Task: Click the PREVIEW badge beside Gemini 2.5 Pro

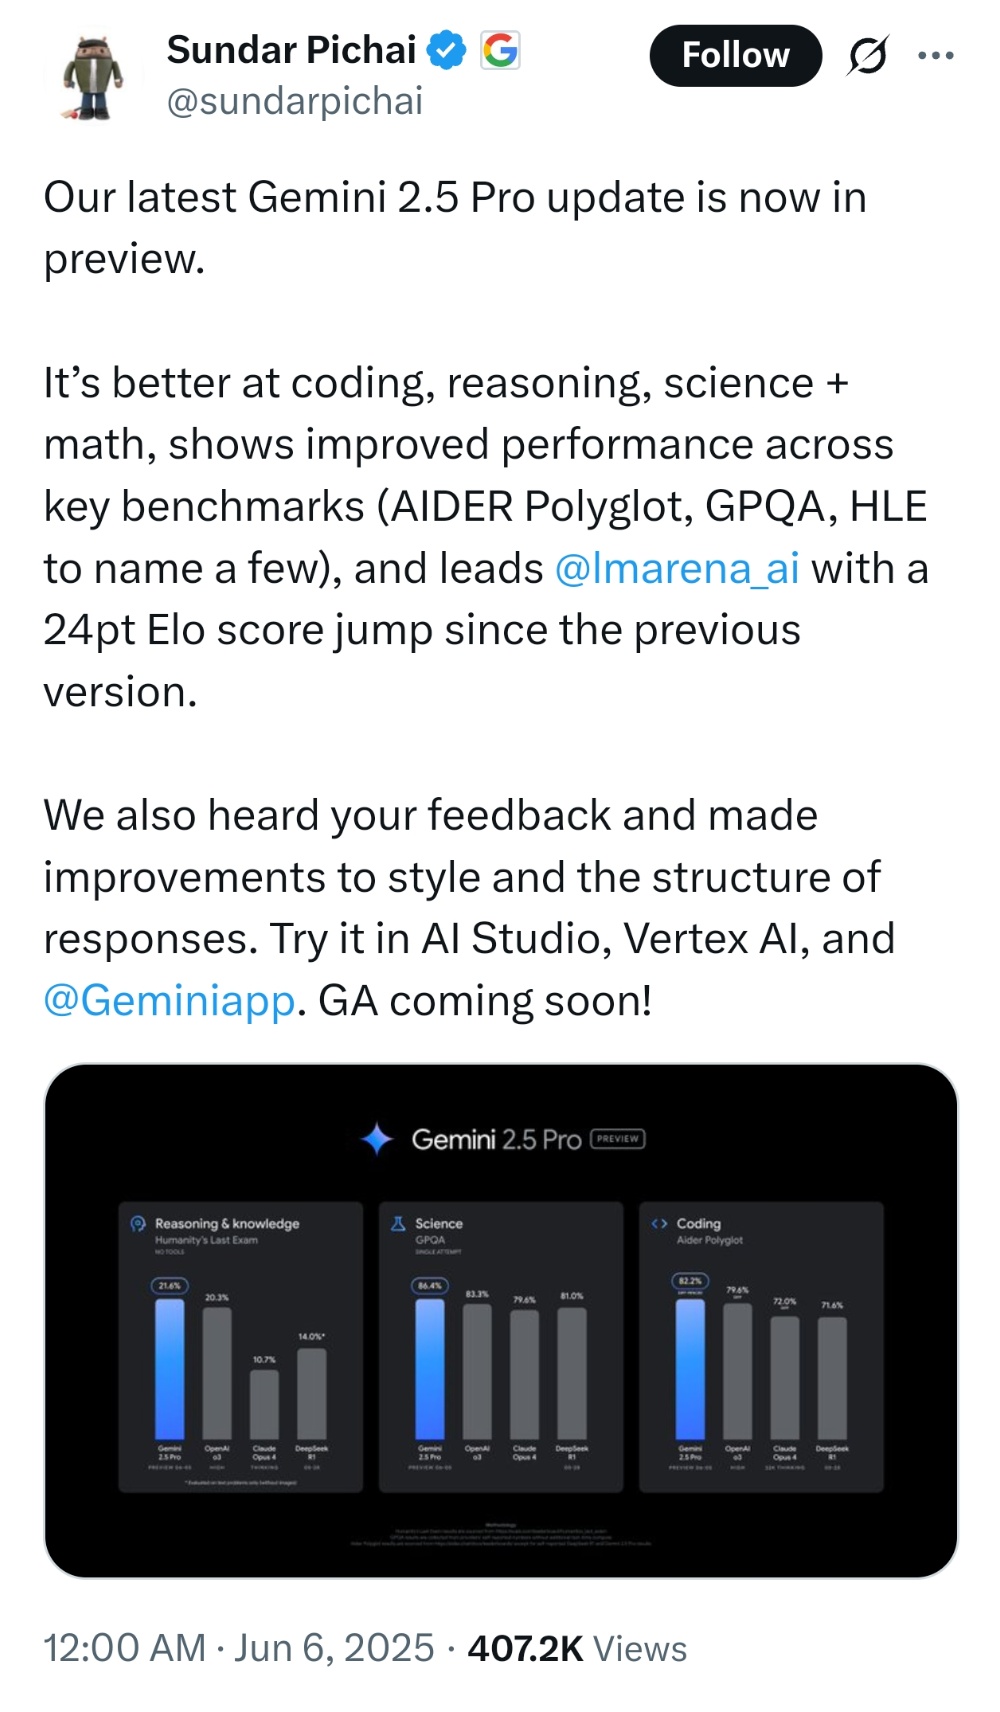Action: point(618,1138)
